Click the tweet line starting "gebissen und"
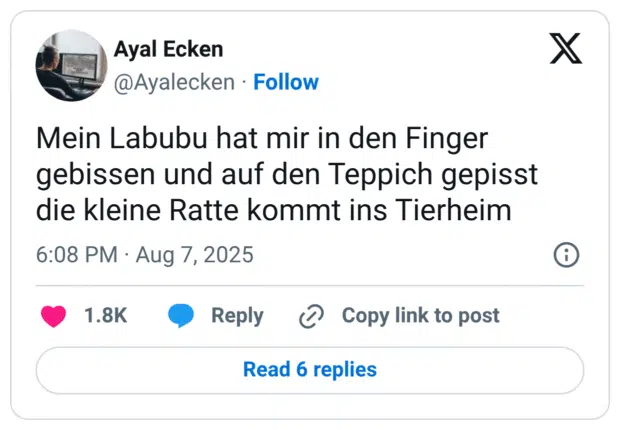 tap(287, 175)
